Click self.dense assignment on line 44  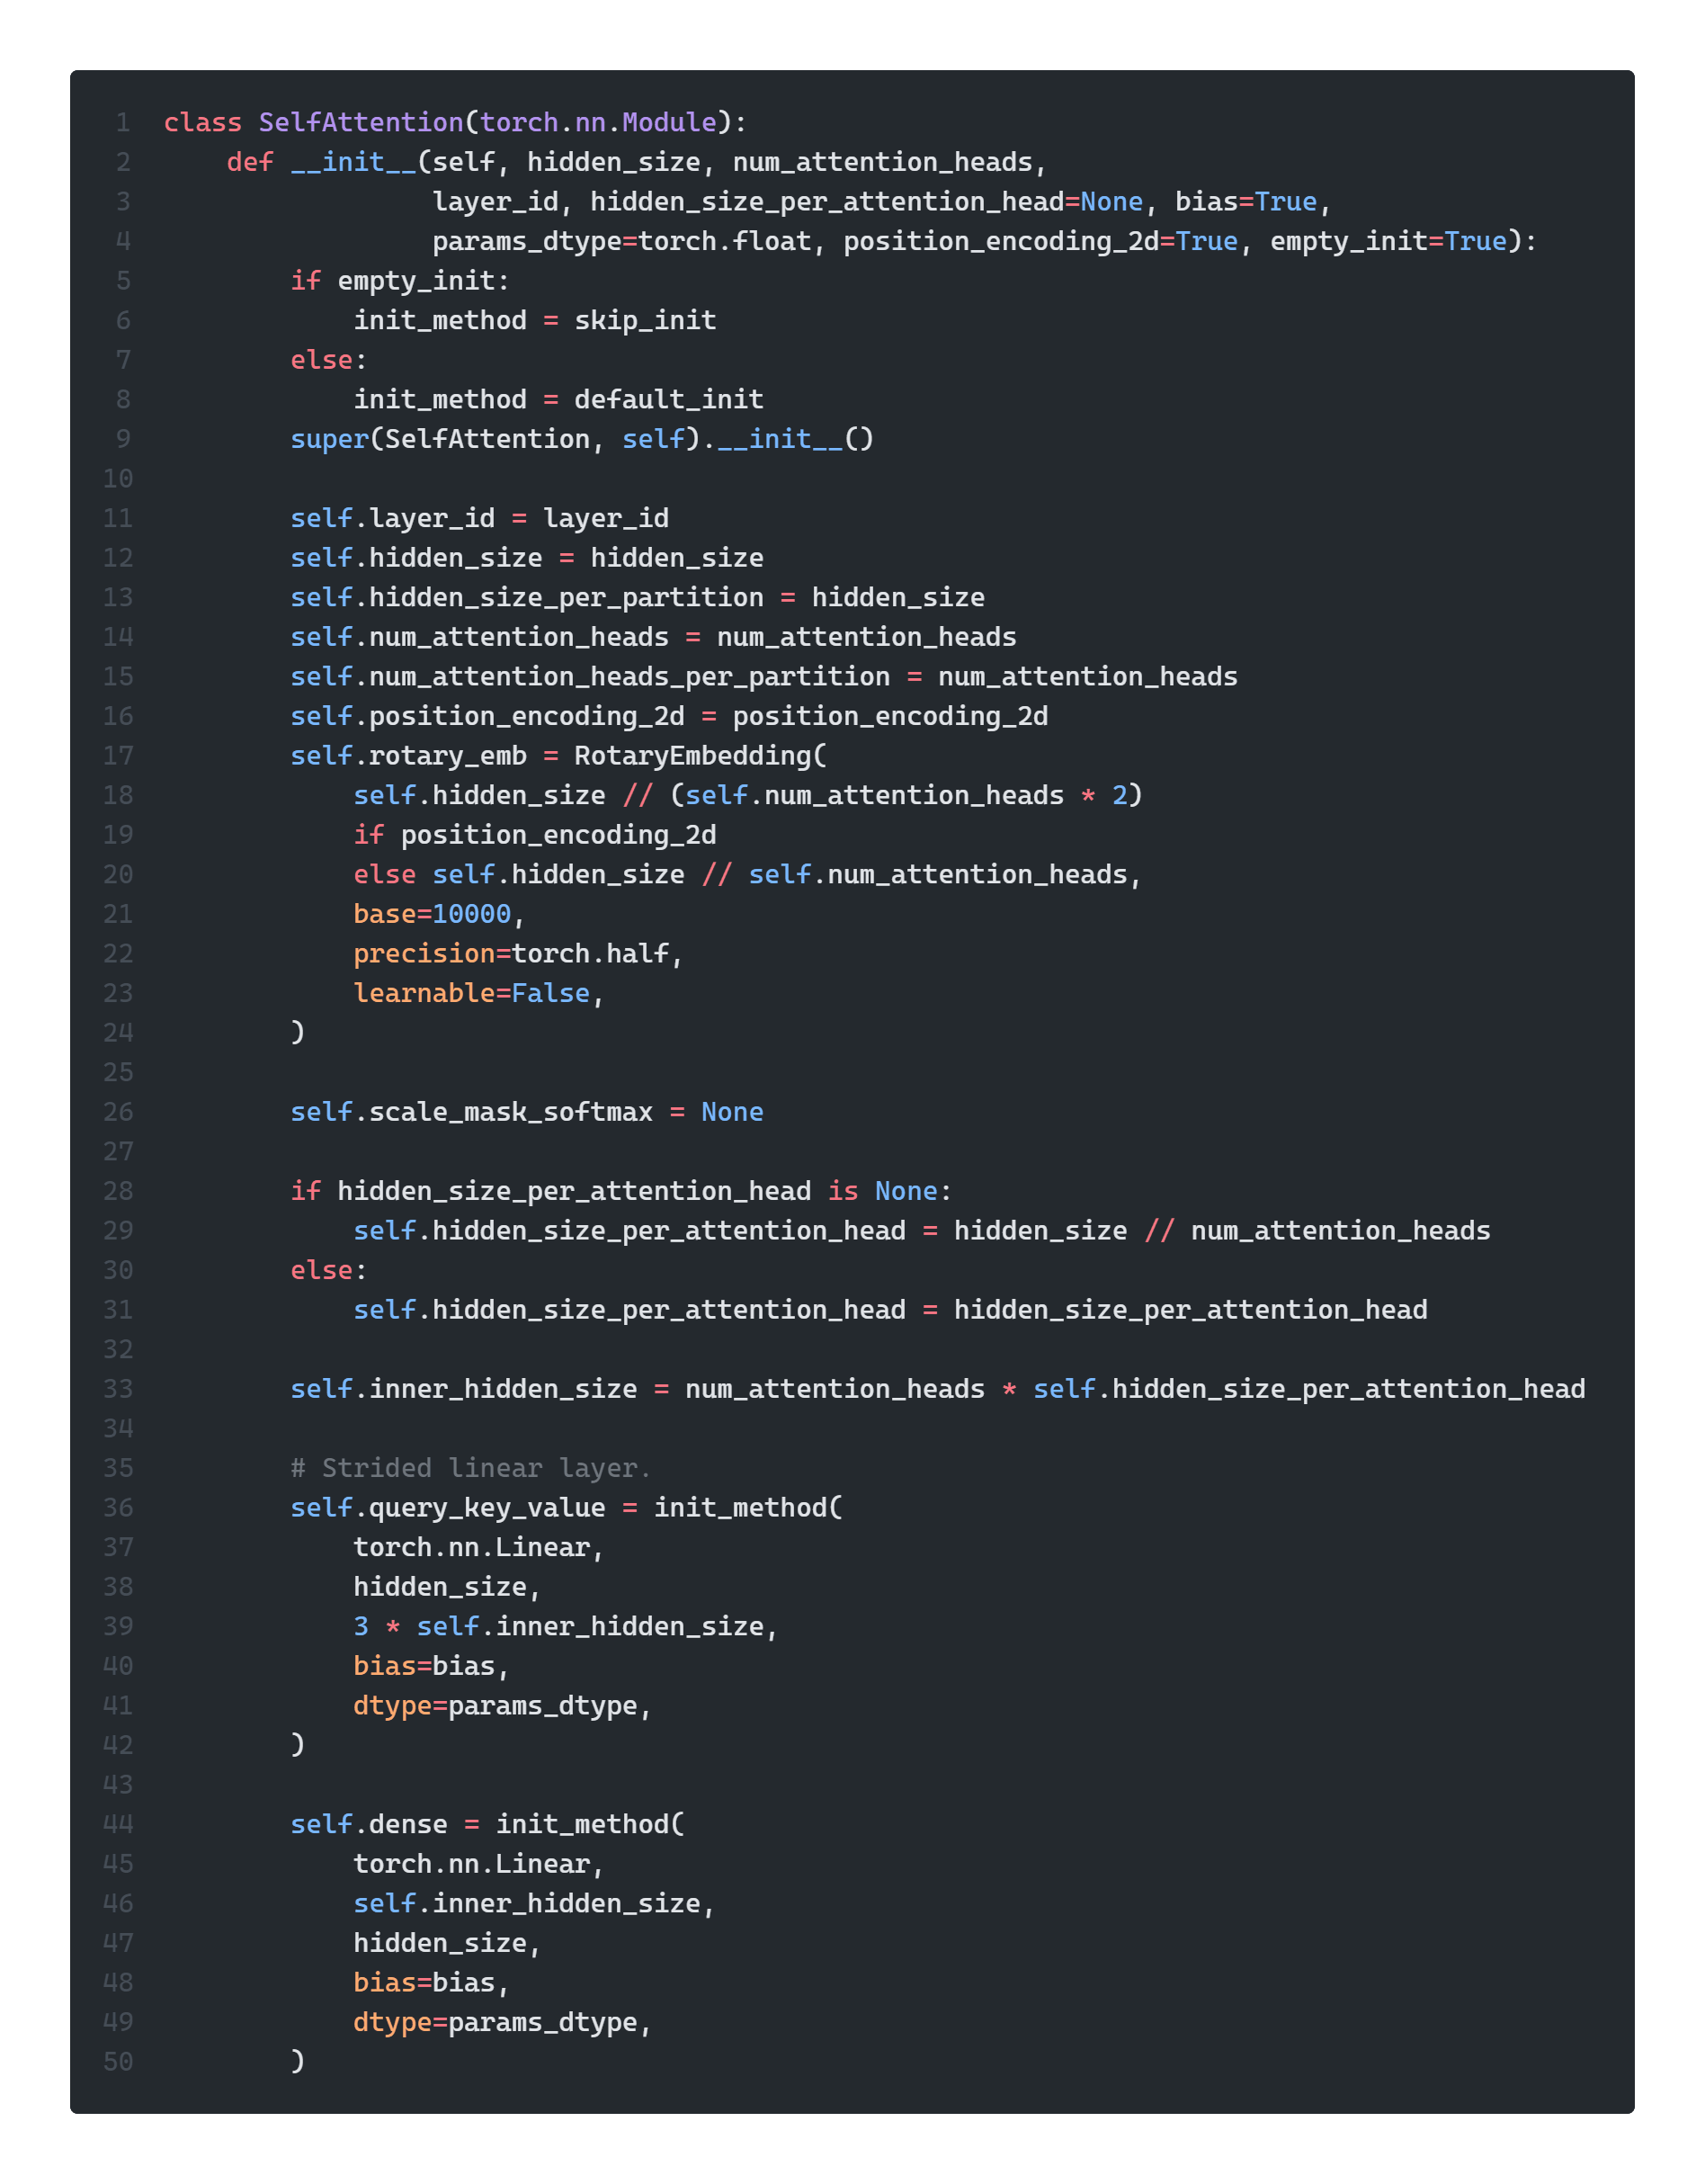(369, 1823)
